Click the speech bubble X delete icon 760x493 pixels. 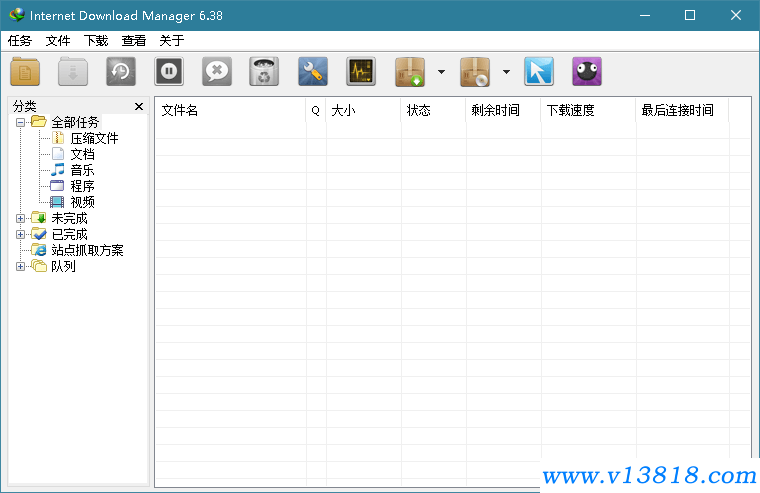coord(217,72)
